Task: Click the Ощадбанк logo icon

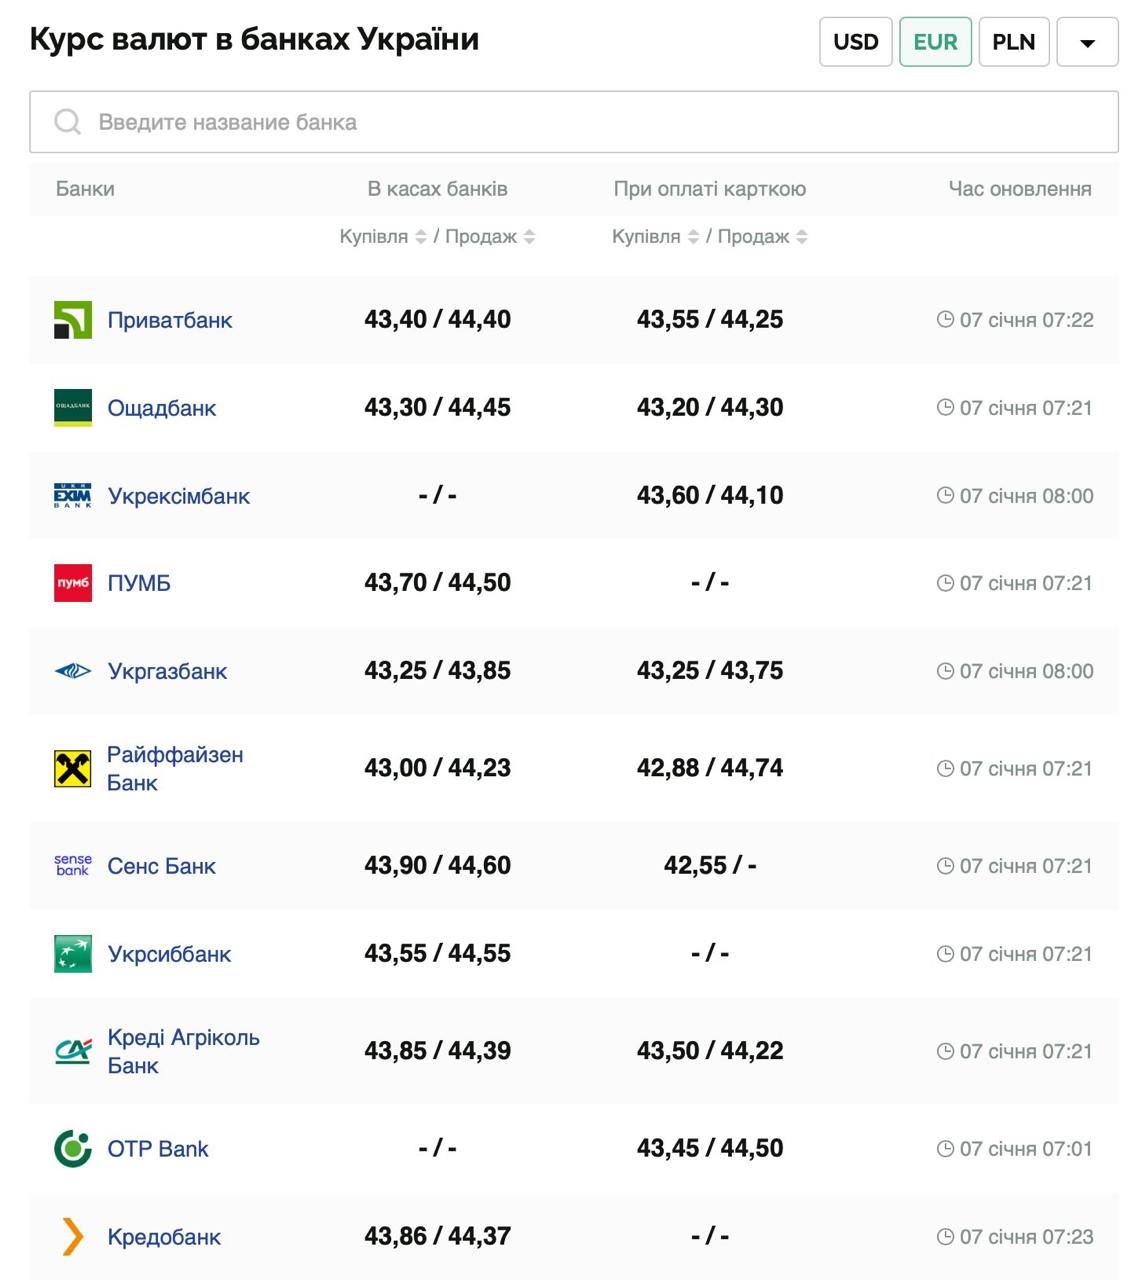Action: click(72, 408)
